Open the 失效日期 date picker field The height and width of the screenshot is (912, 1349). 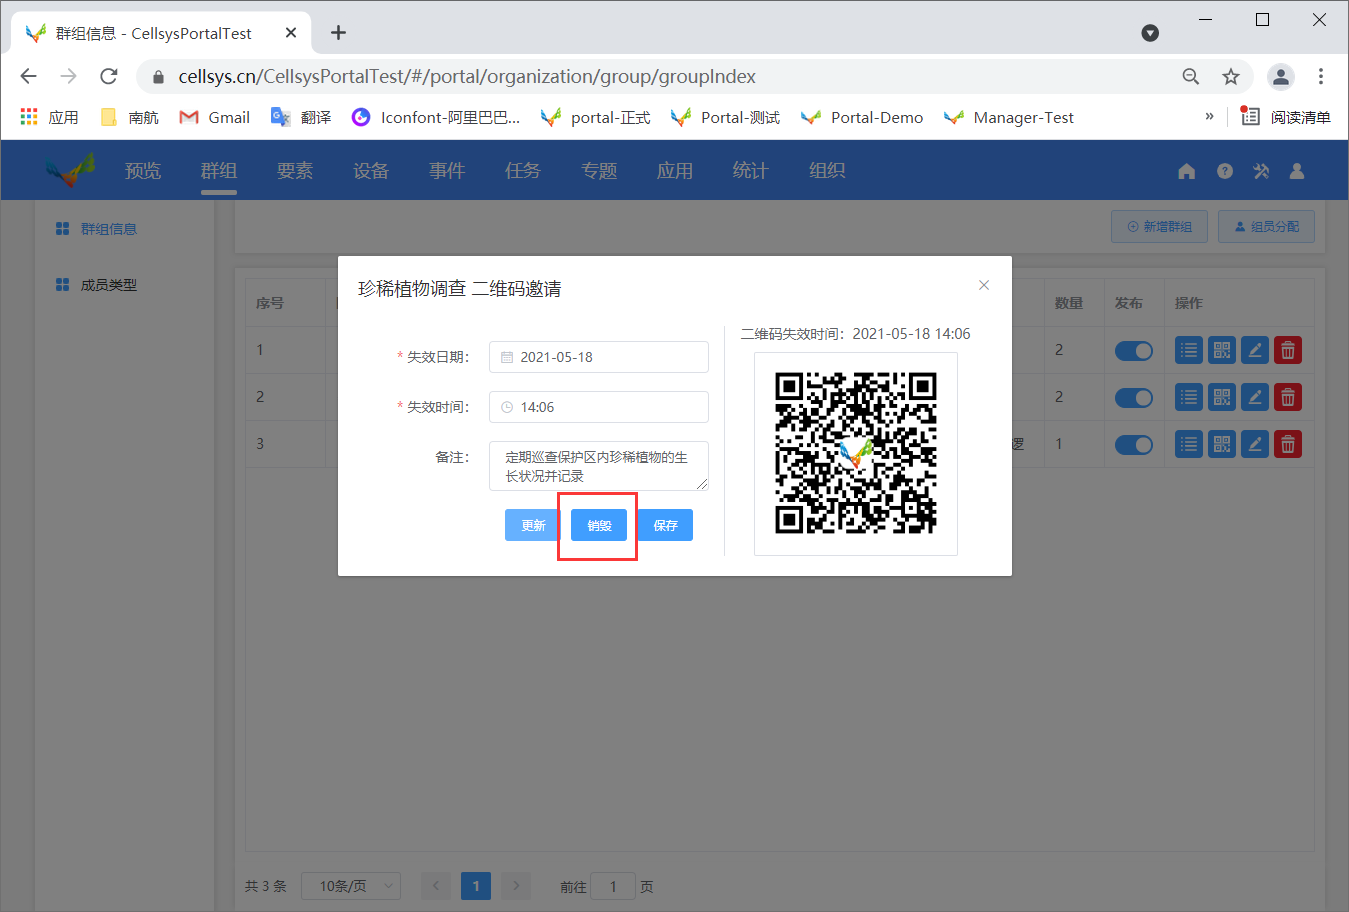point(599,357)
